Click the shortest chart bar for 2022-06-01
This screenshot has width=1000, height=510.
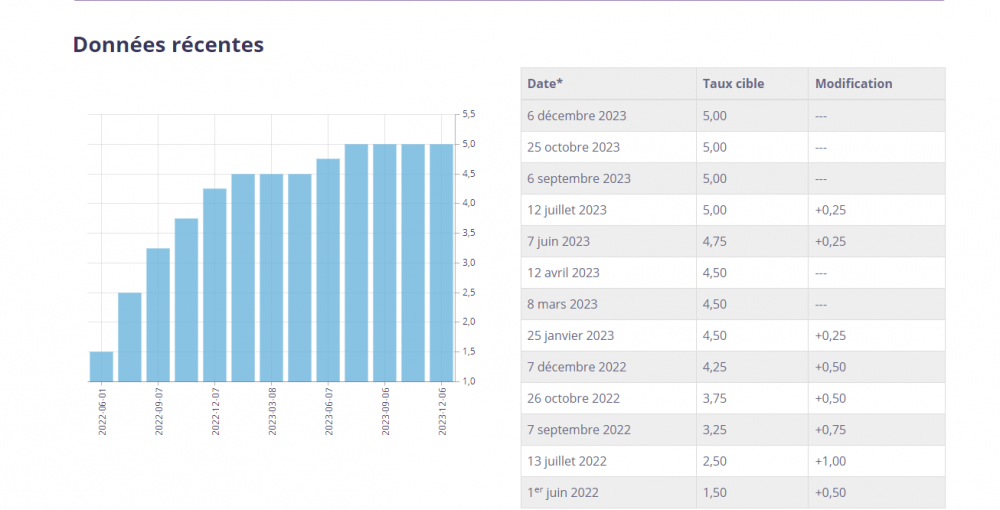pos(101,367)
